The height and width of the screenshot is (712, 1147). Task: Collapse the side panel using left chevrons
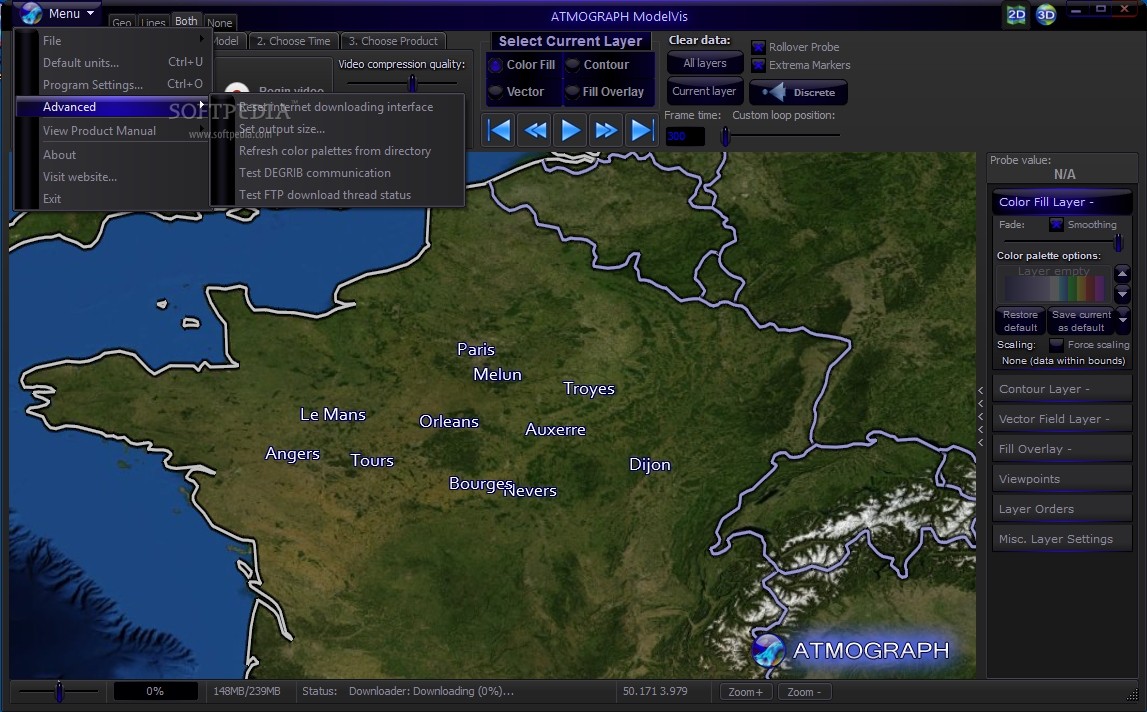click(981, 416)
